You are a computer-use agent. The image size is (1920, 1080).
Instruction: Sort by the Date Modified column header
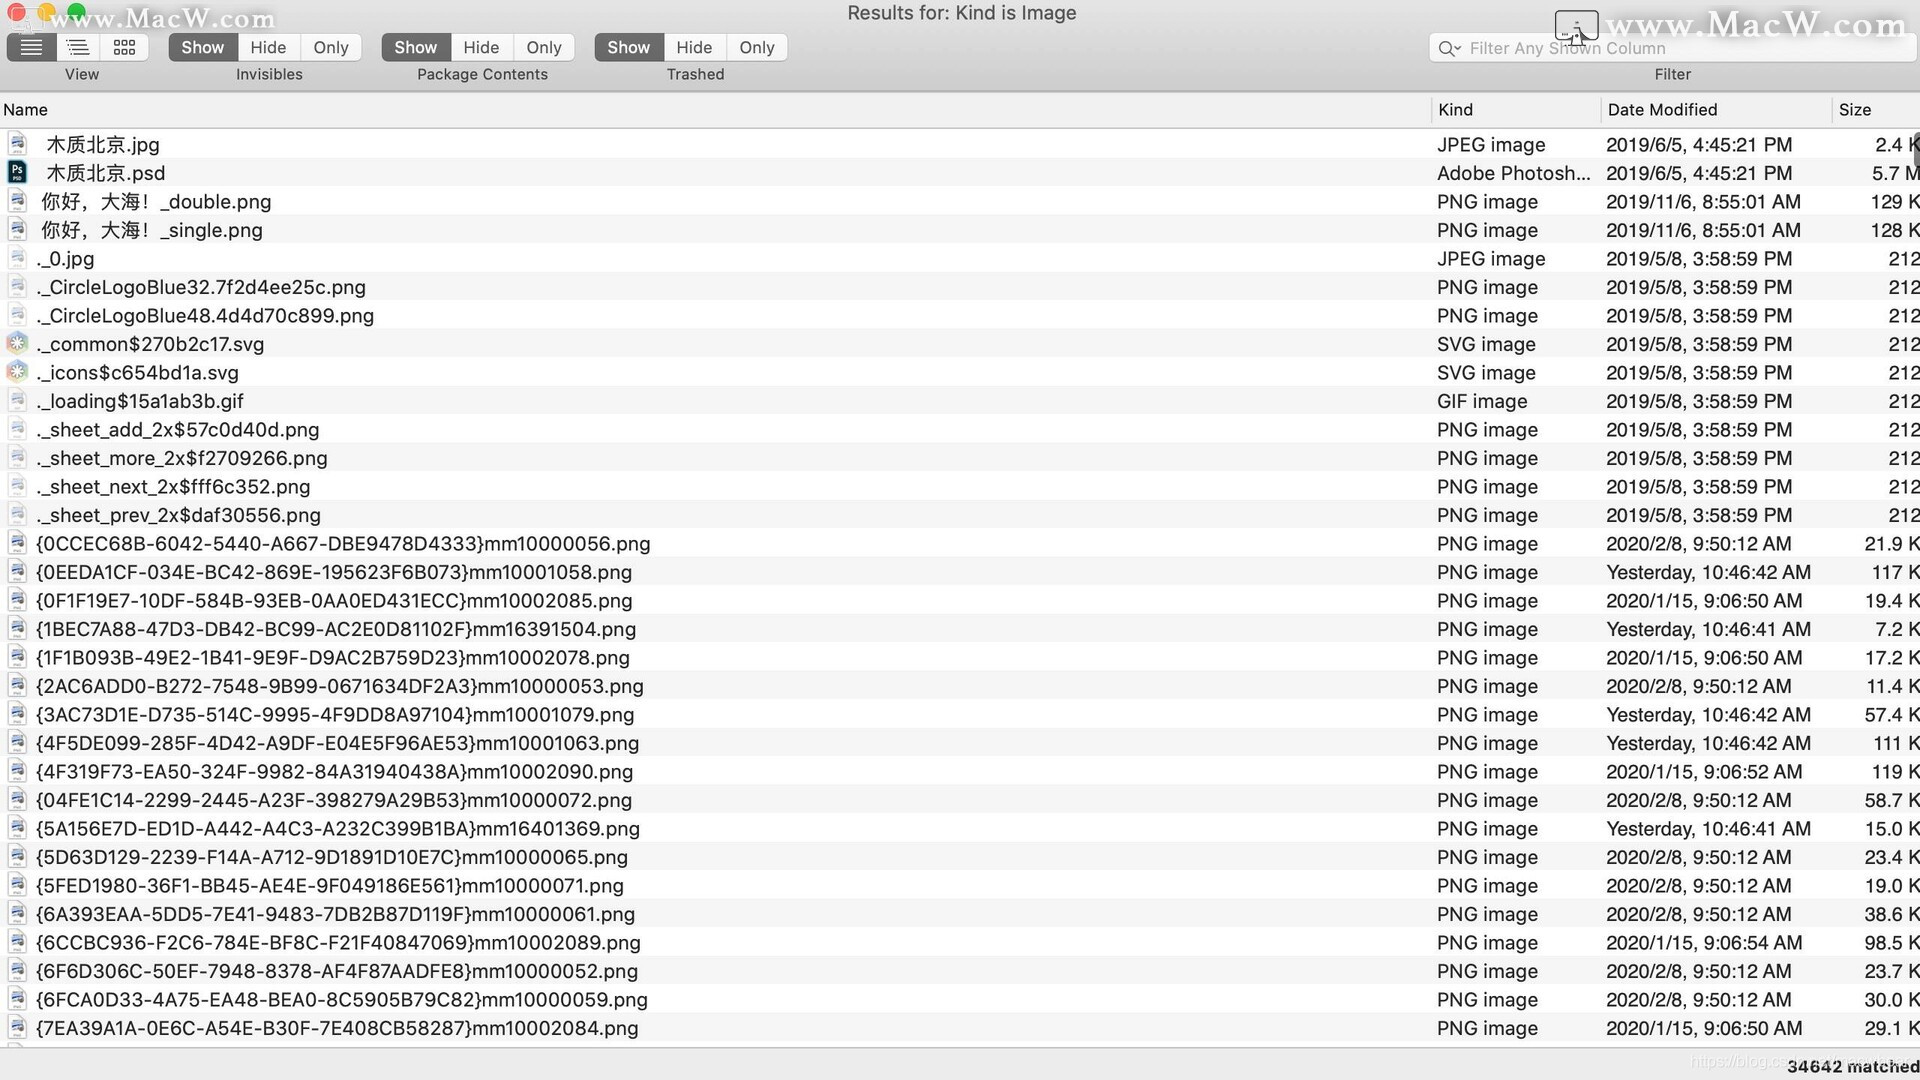(x=1662, y=110)
